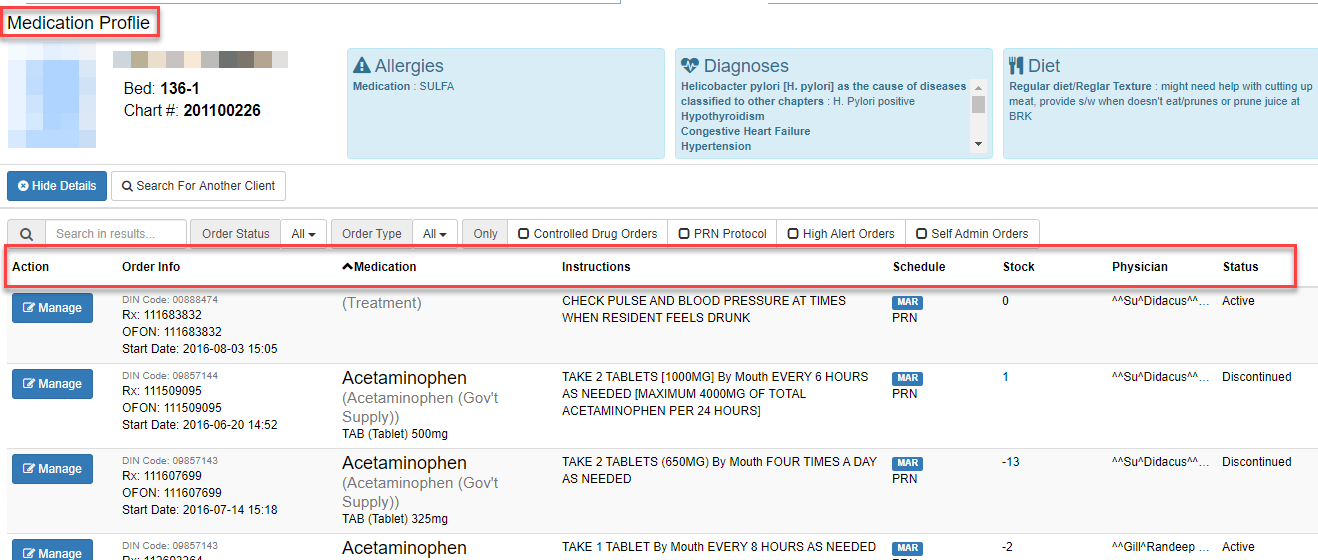Viewport: 1318px width, 560px height.
Task: Sort by the Schedule column header
Action: (918, 267)
